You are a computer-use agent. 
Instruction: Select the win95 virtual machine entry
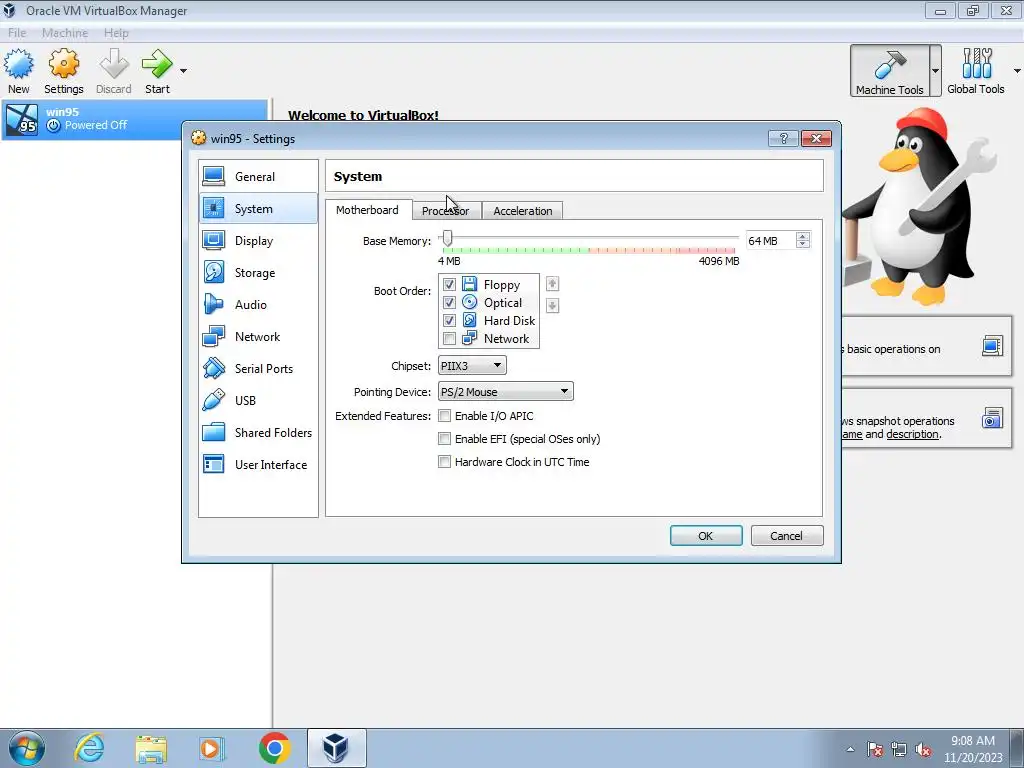pyautogui.click(x=135, y=119)
